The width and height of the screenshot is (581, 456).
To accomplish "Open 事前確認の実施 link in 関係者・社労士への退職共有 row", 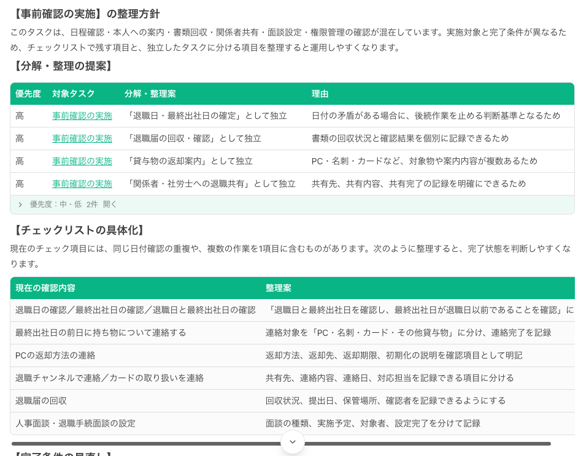I will coord(82,184).
